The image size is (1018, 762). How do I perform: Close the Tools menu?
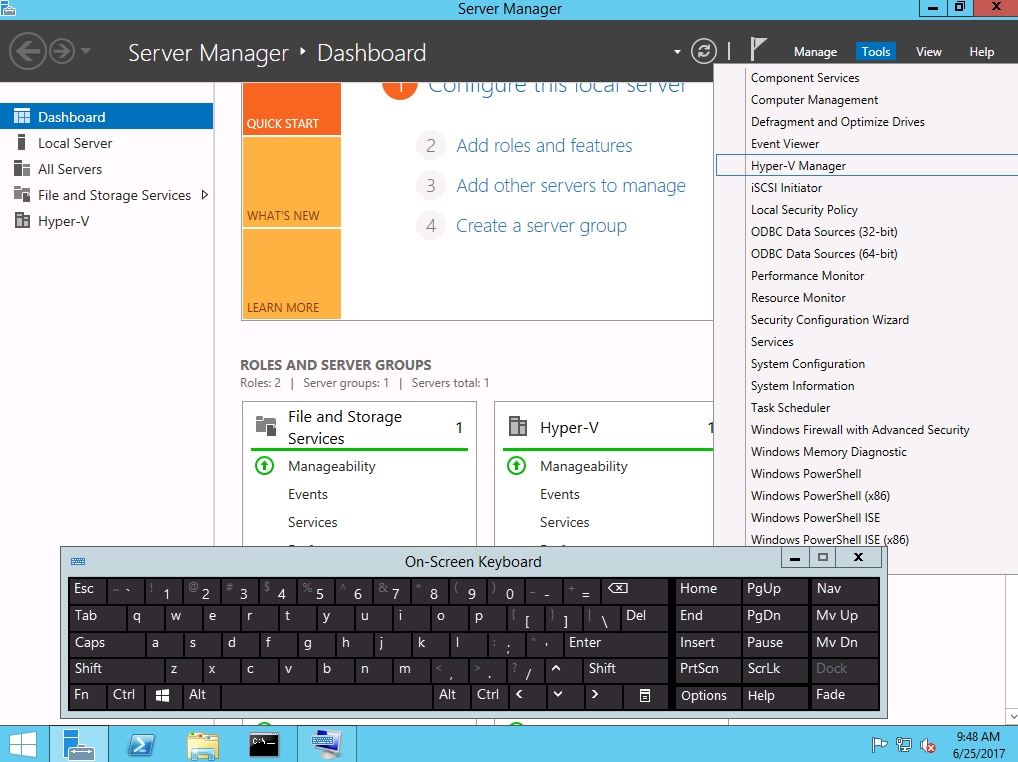pos(875,52)
